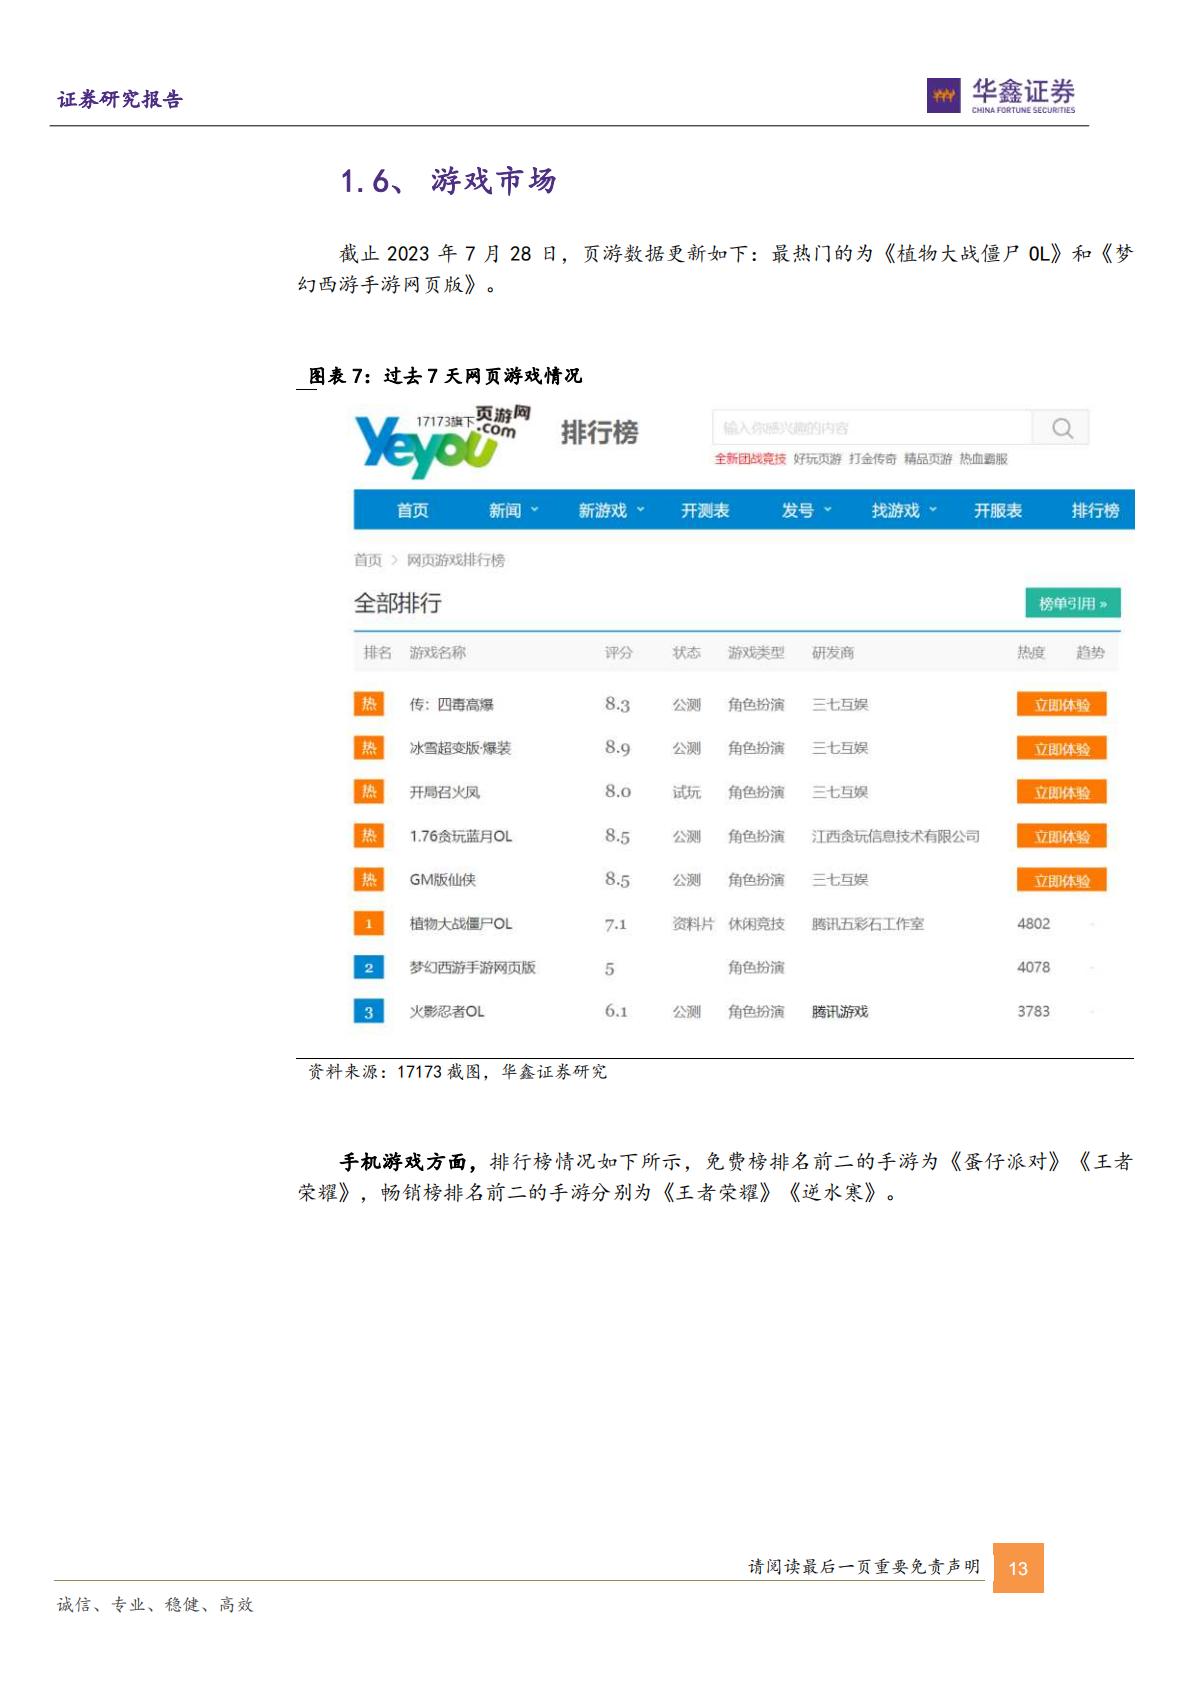1190x1683 pixels.
Task: Click the 研发商 column header
Action: tap(833, 653)
